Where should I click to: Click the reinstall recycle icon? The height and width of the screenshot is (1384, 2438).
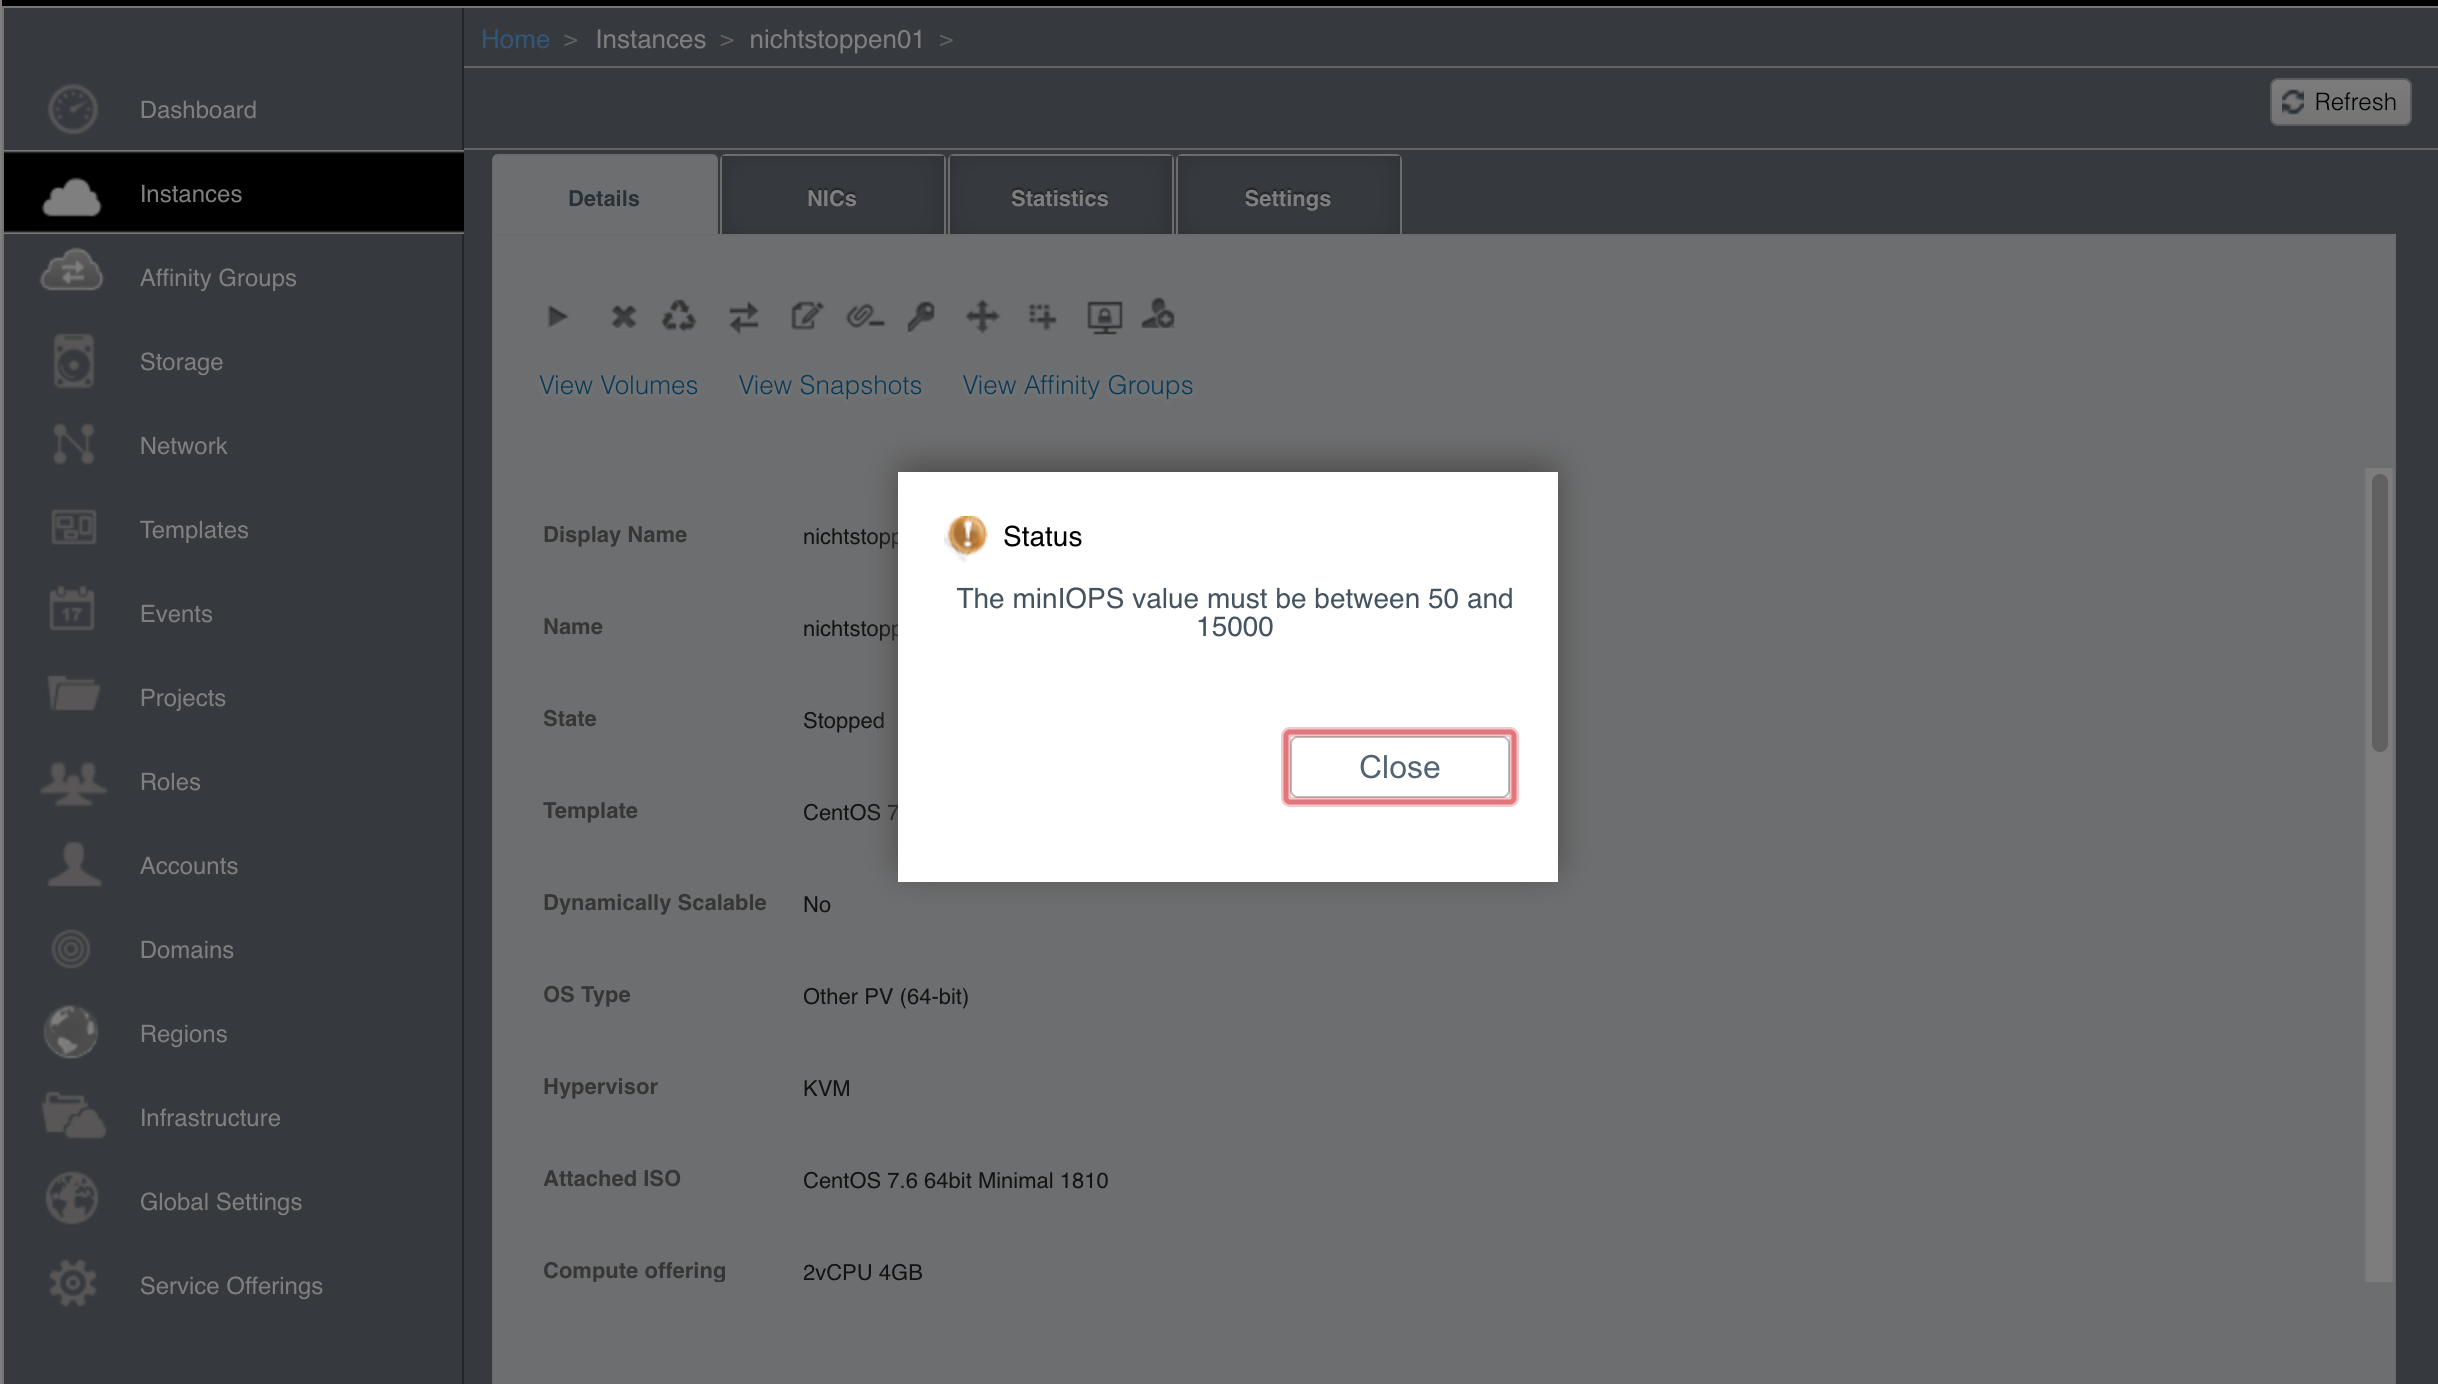tap(679, 317)
